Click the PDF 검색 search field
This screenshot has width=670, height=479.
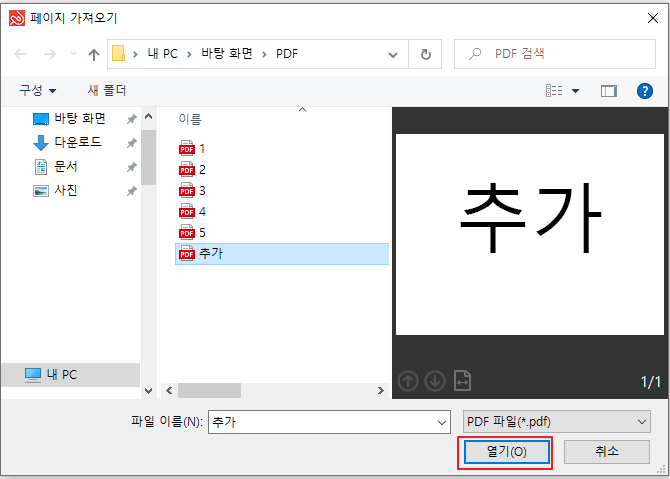[x=555, y=54]
